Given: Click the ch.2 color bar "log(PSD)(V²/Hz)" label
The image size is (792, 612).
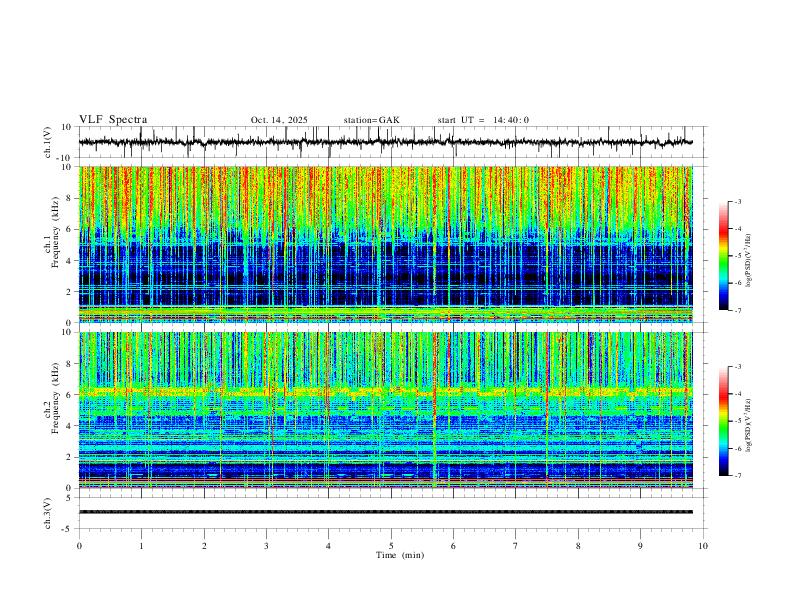Looking at the screenshot, I should coord(749,425).
